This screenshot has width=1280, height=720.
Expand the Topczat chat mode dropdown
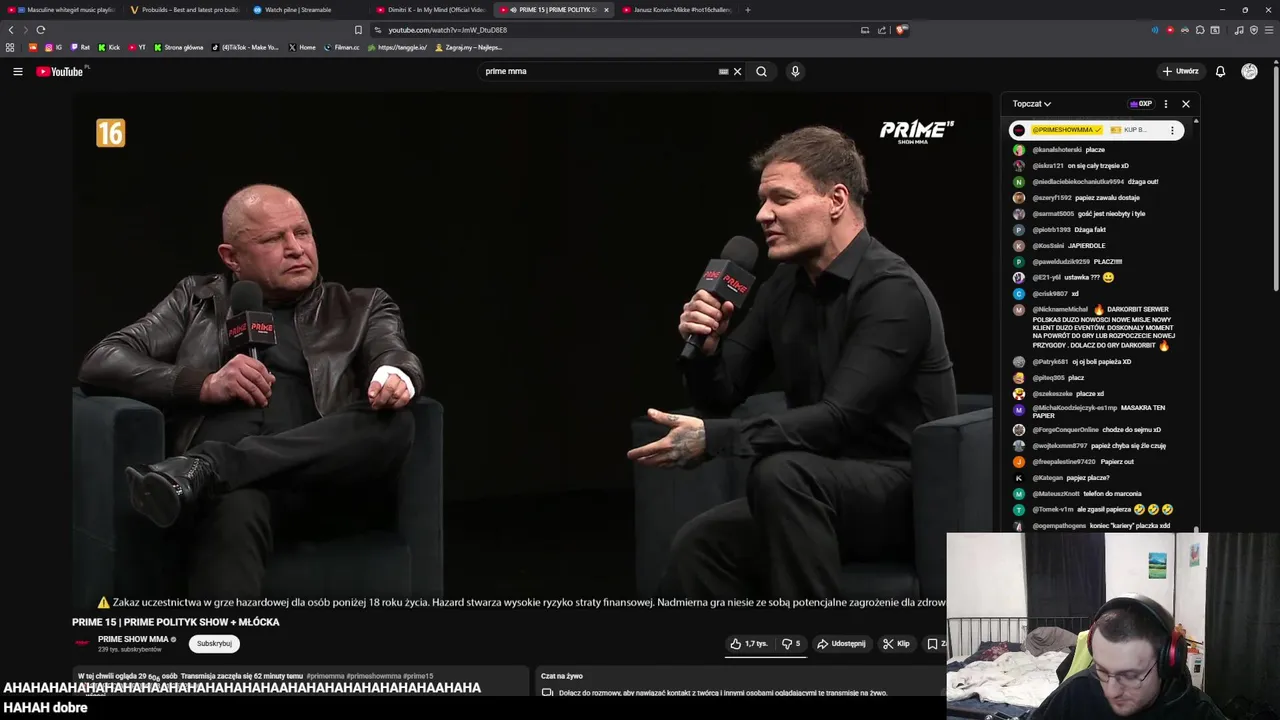tap(1031, 104)
